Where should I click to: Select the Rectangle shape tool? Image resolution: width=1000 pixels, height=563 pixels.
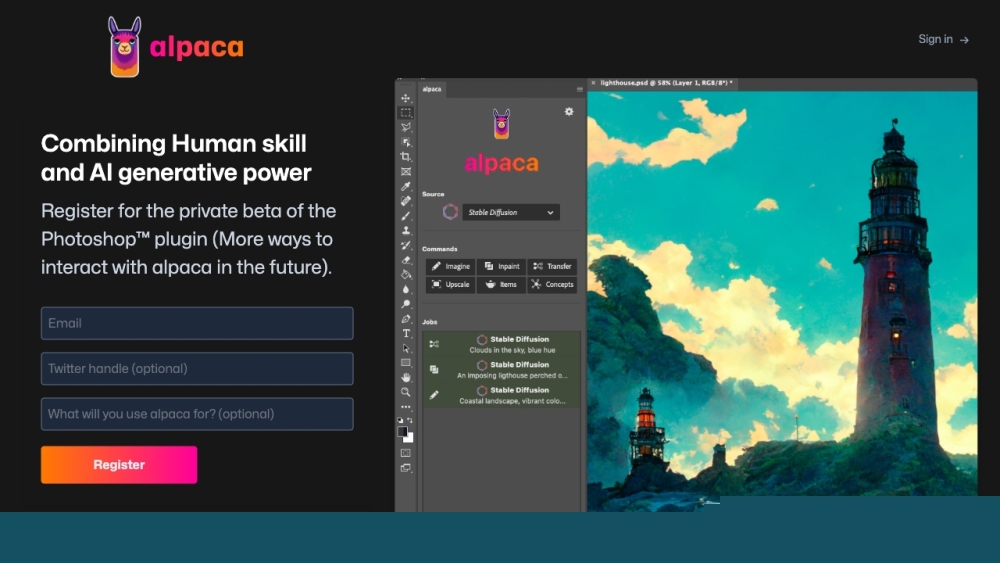(406, 363)
